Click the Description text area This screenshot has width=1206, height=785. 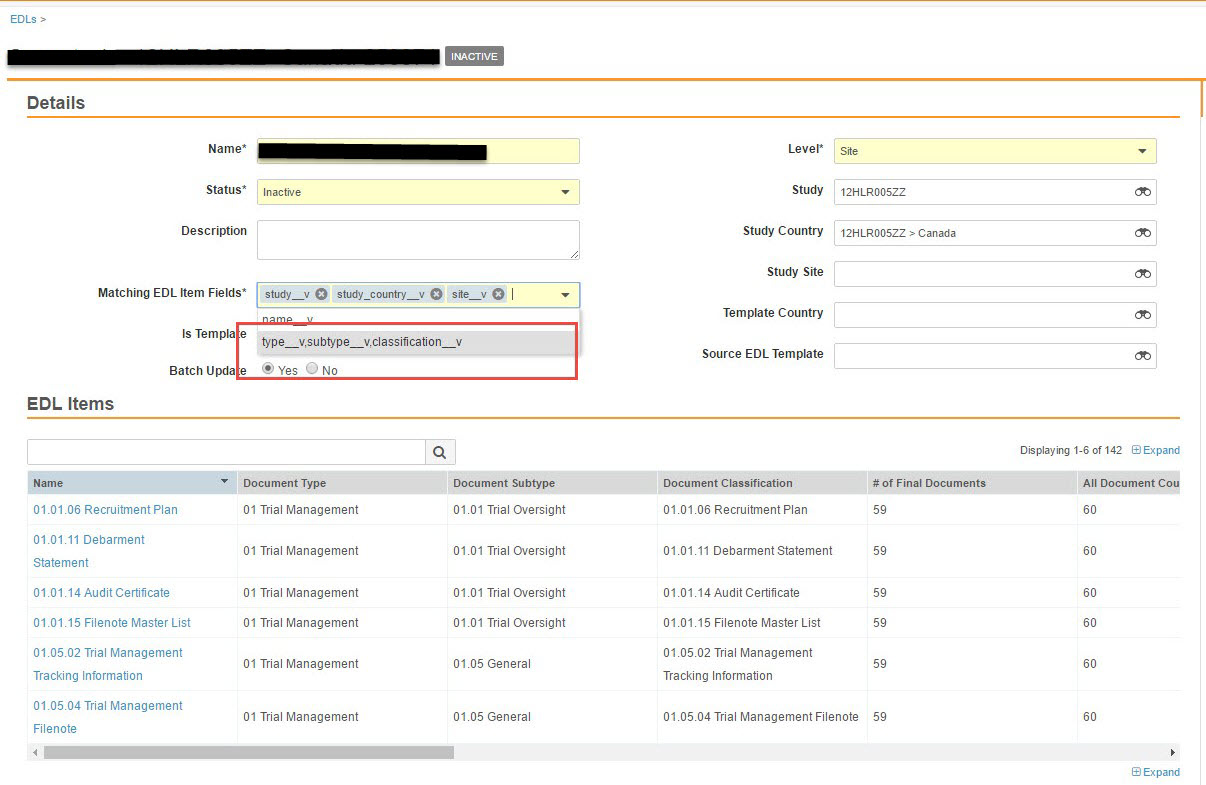(x=417, y=240)
